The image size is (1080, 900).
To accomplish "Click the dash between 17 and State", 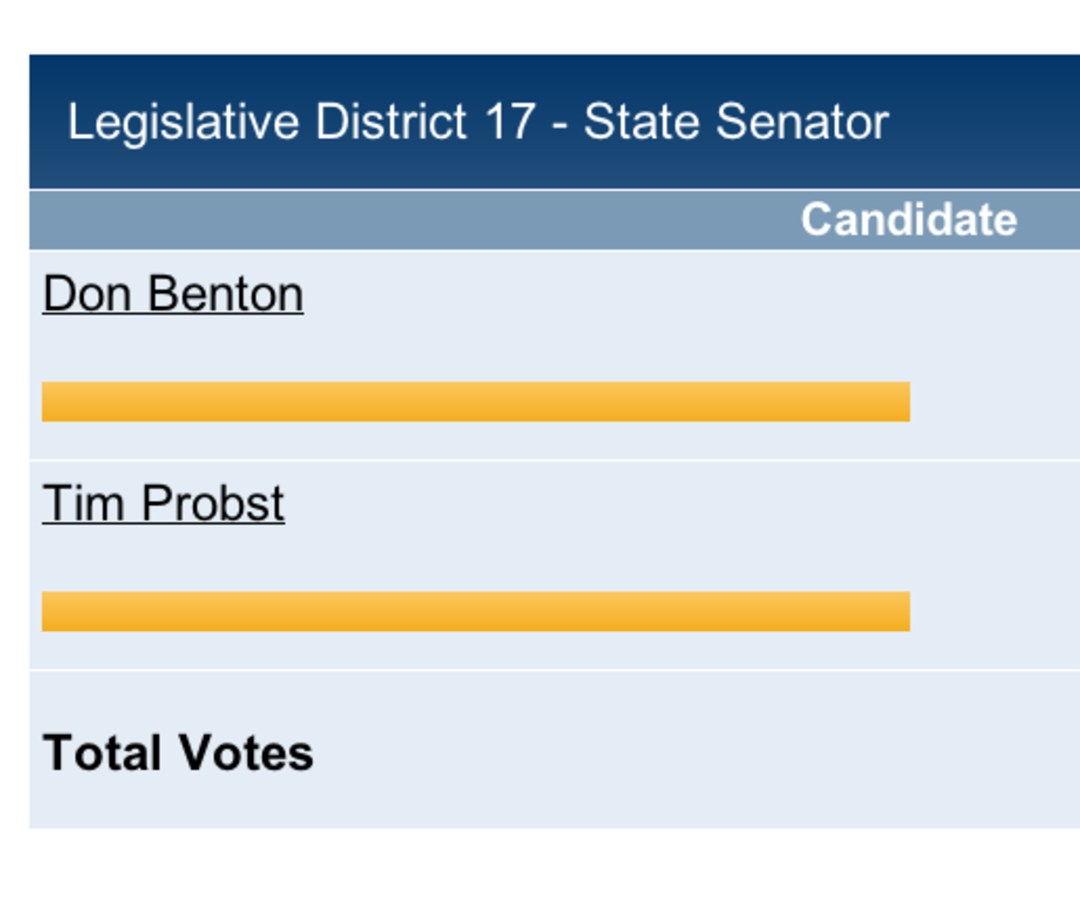I will pos(560,126).
